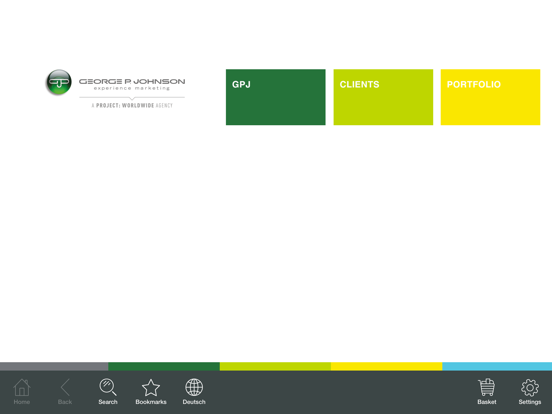The height and width of the screenshot is (414, 552).
Task: Select the dark green color bar segment
Action: [x=164, y=366]
